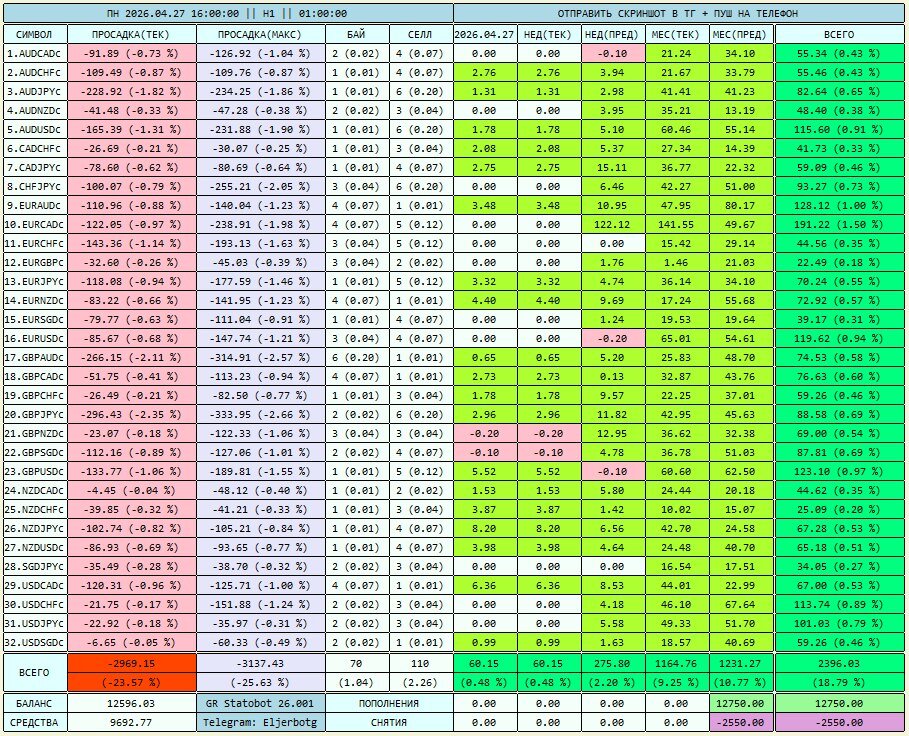The height and width of the screenshot is (736, 909).
Task: Click current drawdown -296.43 (-2.35 %) cell
Action: pos(132,414)
